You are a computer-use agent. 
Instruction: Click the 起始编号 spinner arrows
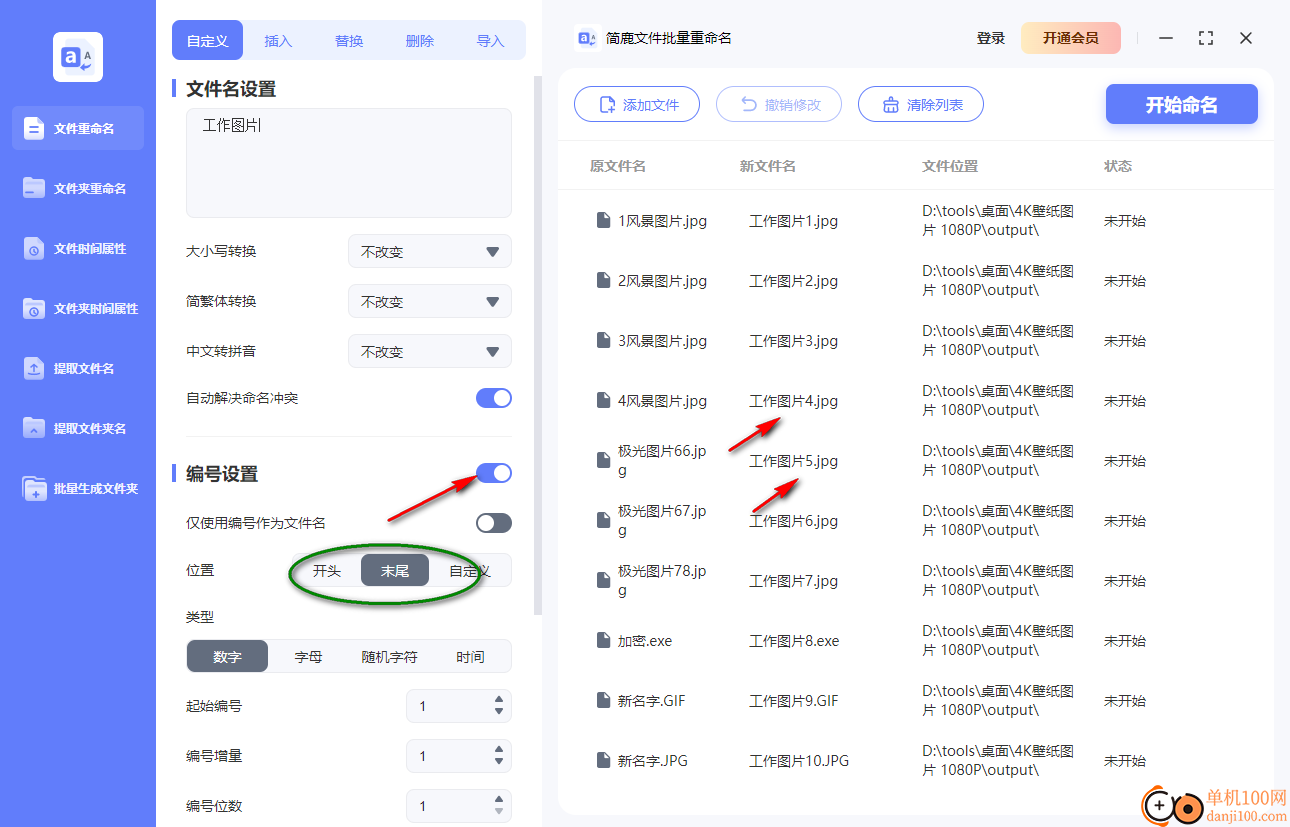click(499, 706)
